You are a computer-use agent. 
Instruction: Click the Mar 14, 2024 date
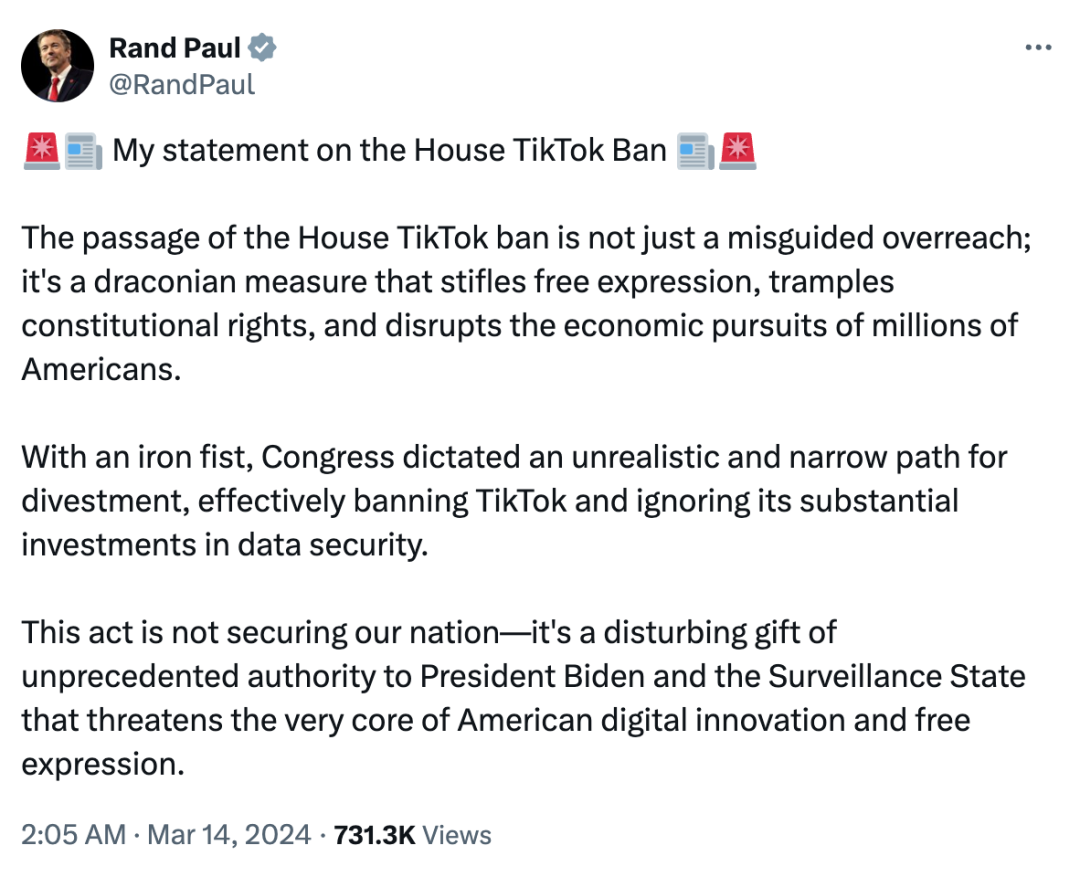(x=229, y=834)
